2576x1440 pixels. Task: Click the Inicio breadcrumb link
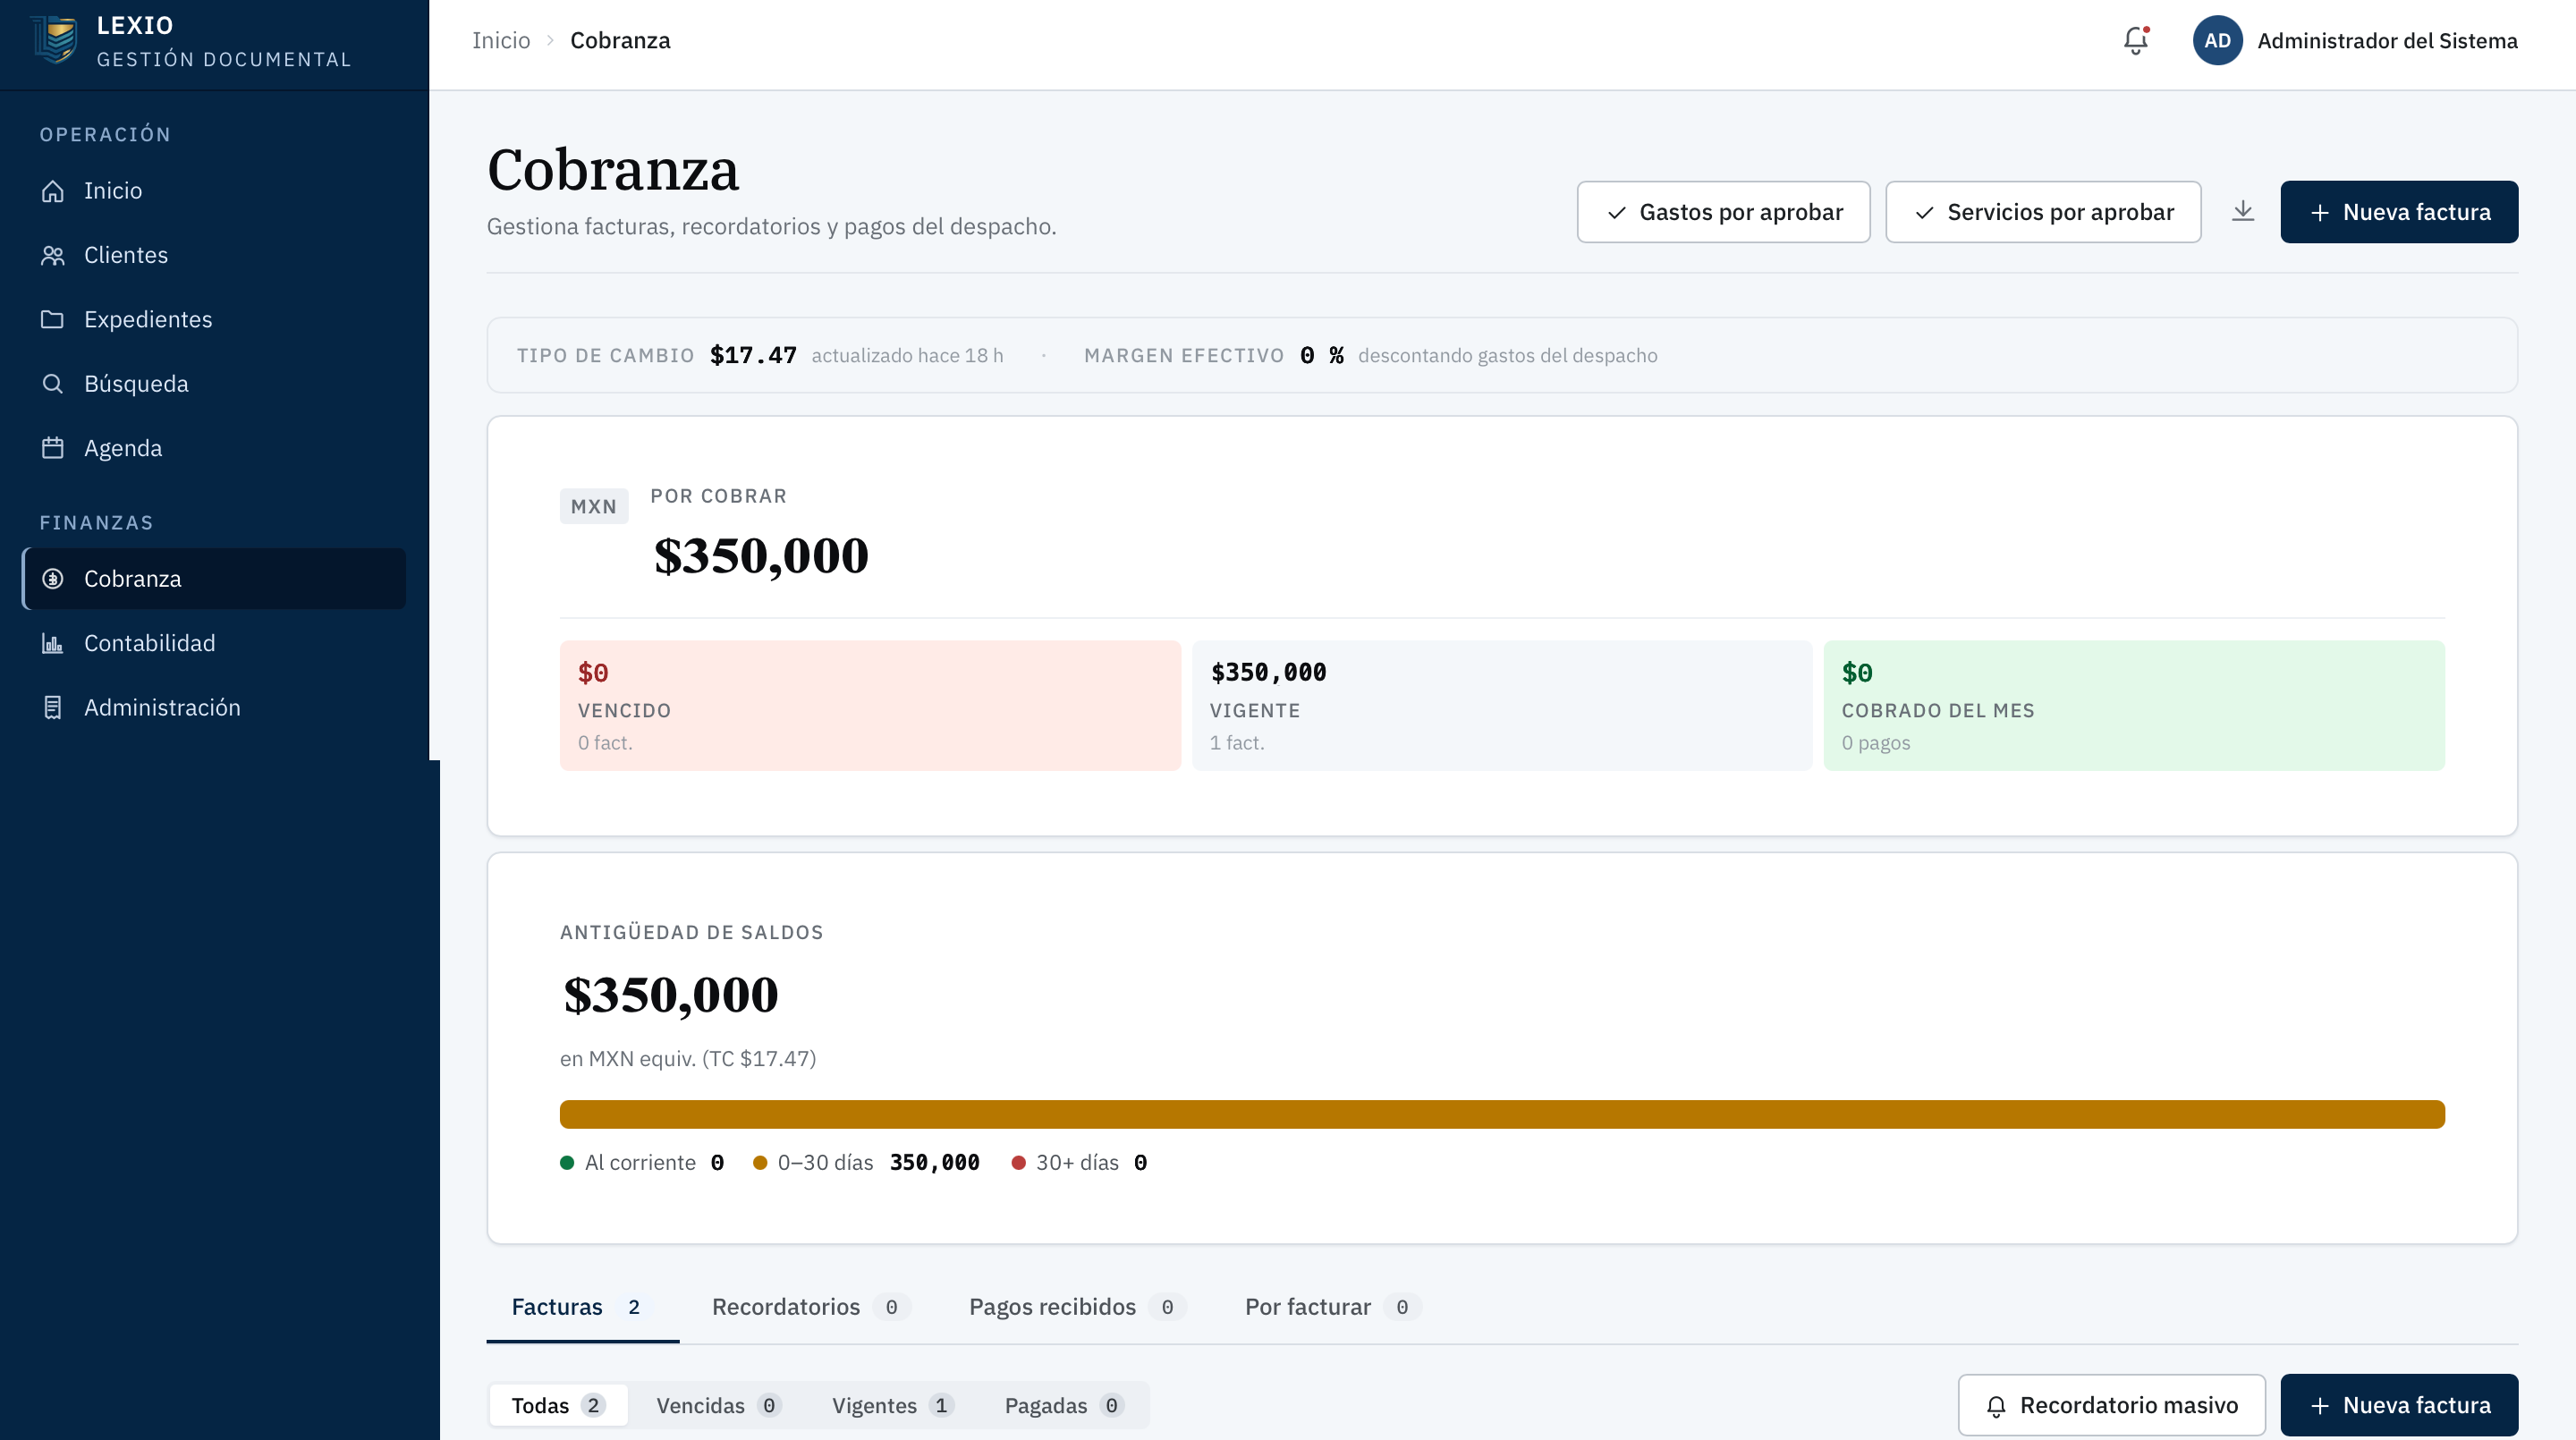[501, 40]
